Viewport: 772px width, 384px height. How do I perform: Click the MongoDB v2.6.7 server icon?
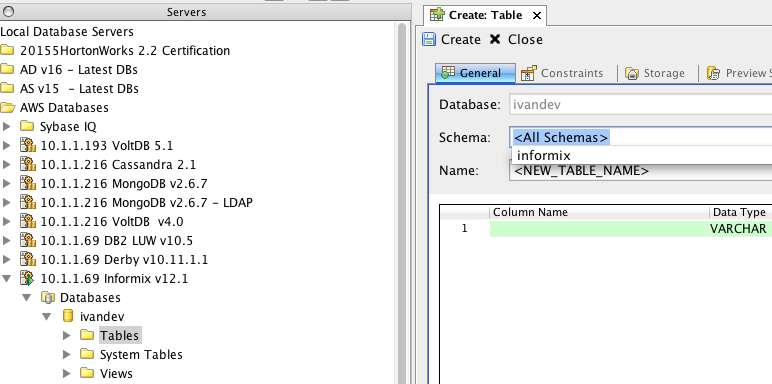pos(28,183)
